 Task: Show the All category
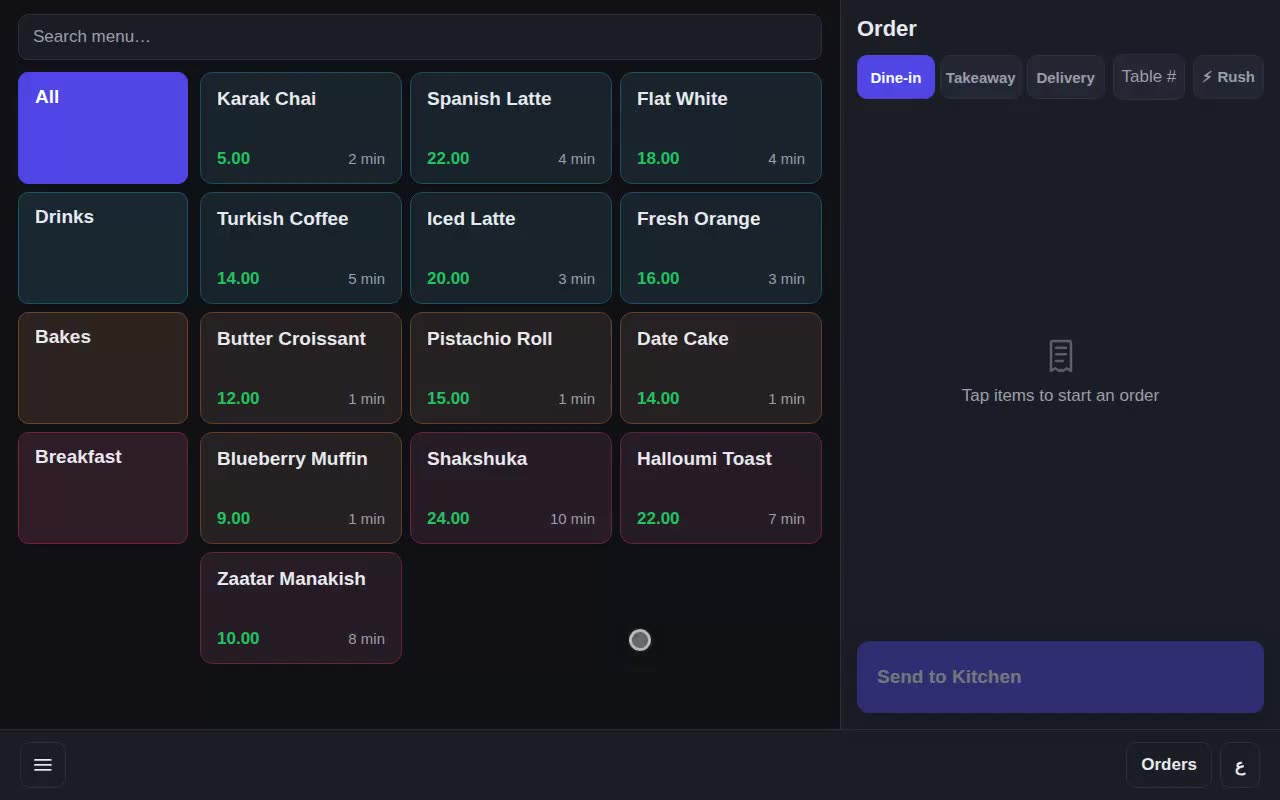click(x=103, y=128)
